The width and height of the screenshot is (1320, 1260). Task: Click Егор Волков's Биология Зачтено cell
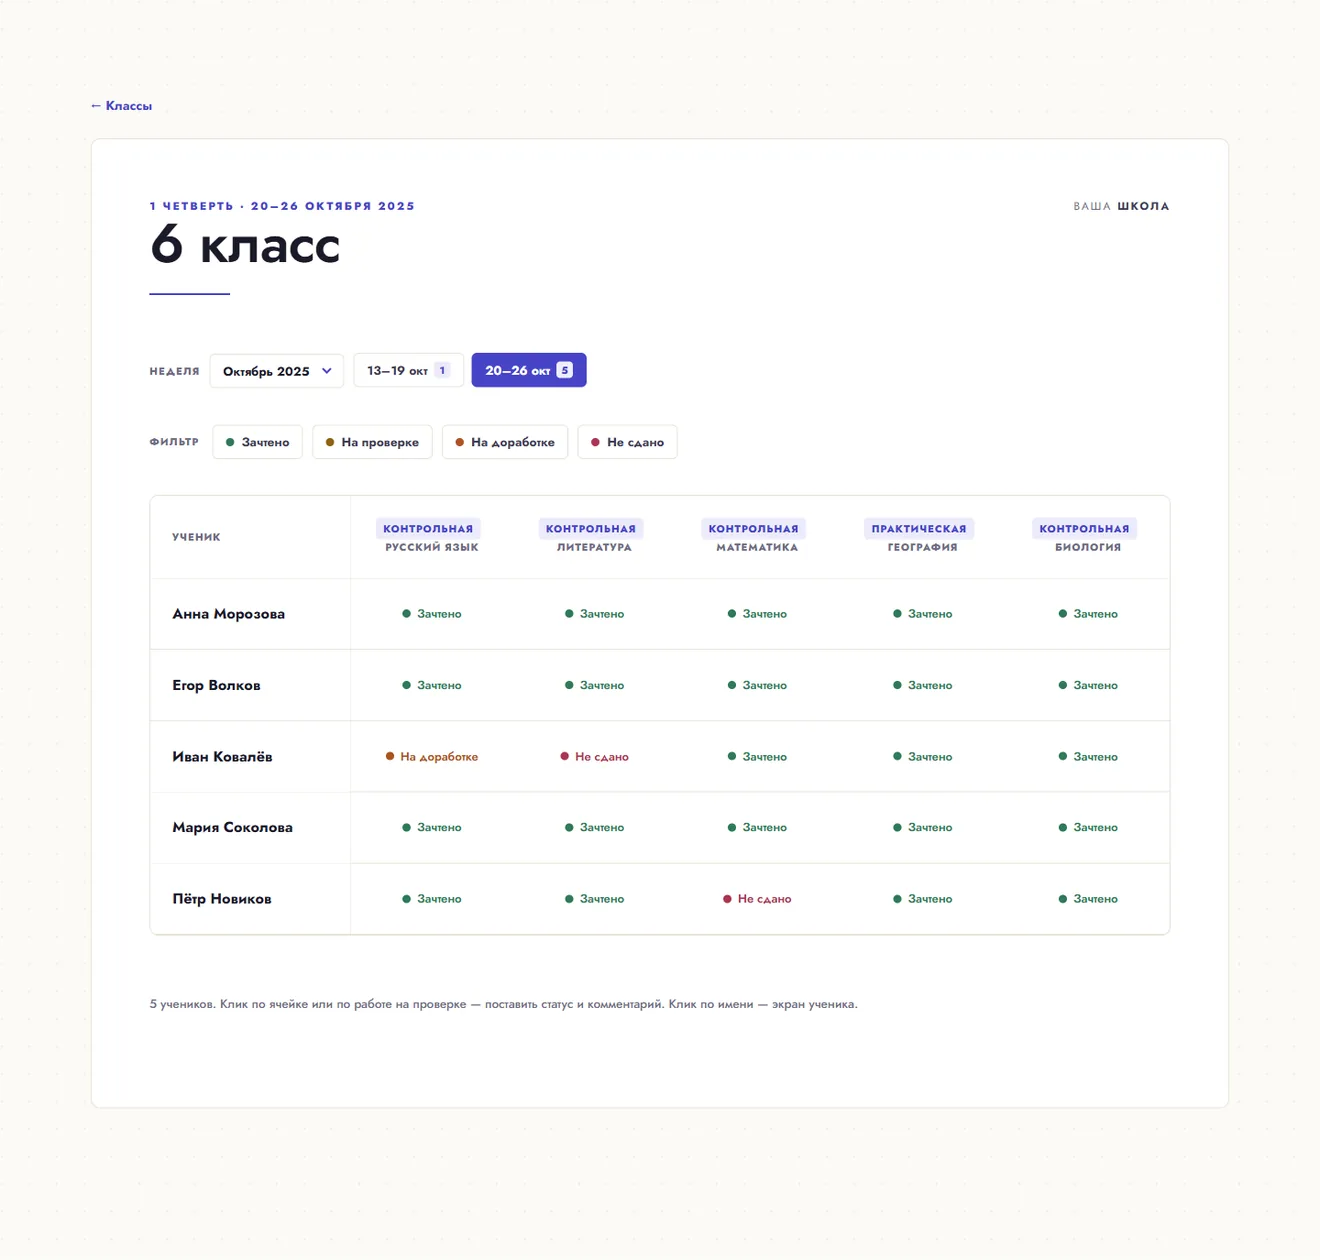[x=1088, y=685]
